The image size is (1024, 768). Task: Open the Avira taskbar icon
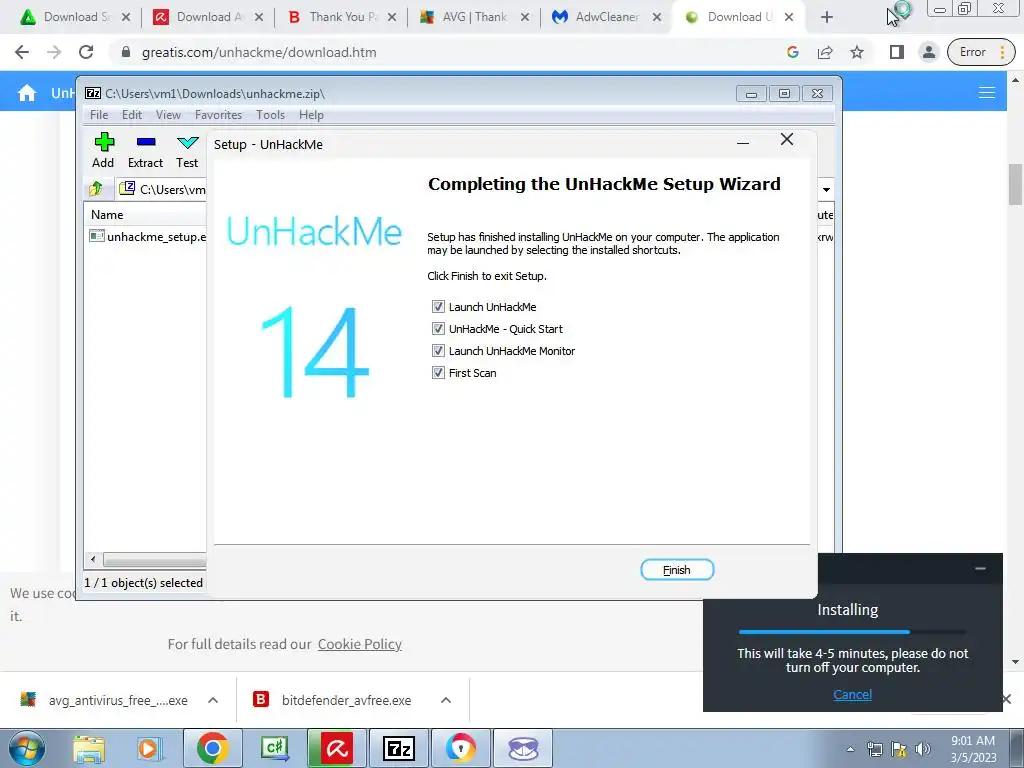coord(336,748)
